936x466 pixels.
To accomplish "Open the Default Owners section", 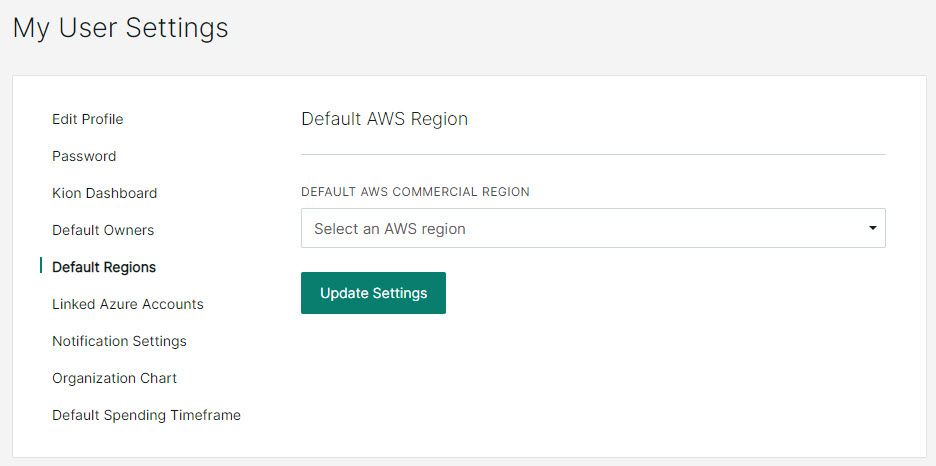I will [x=103, y=230].
